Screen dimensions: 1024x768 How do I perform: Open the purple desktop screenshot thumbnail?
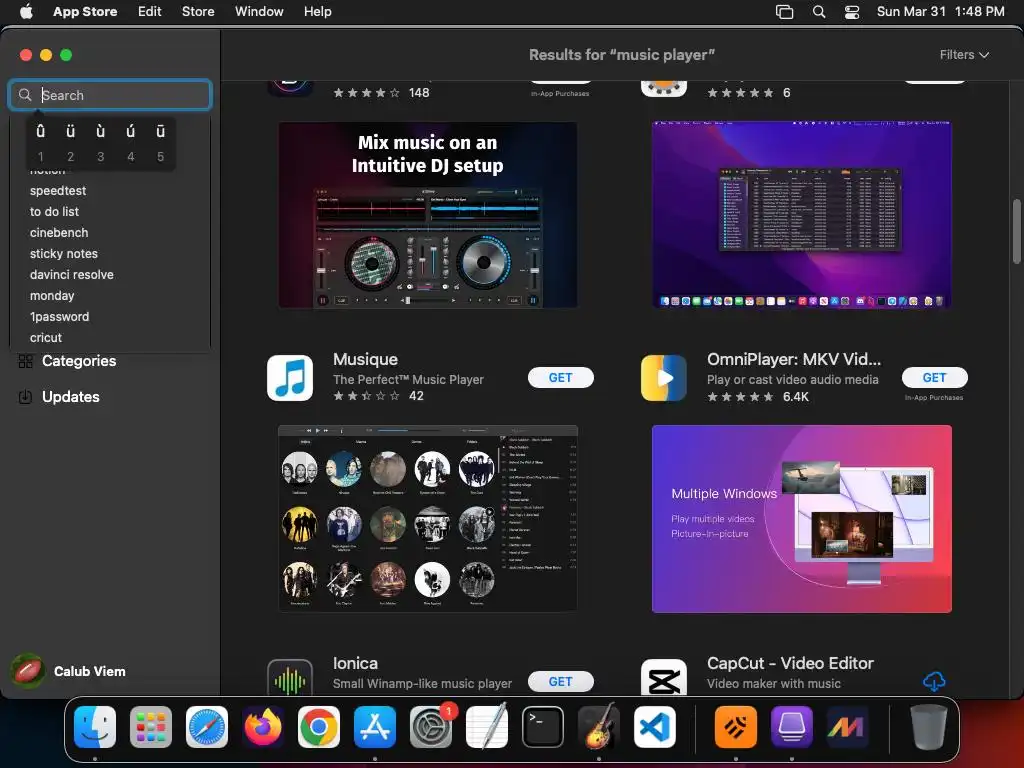(801, 215)
